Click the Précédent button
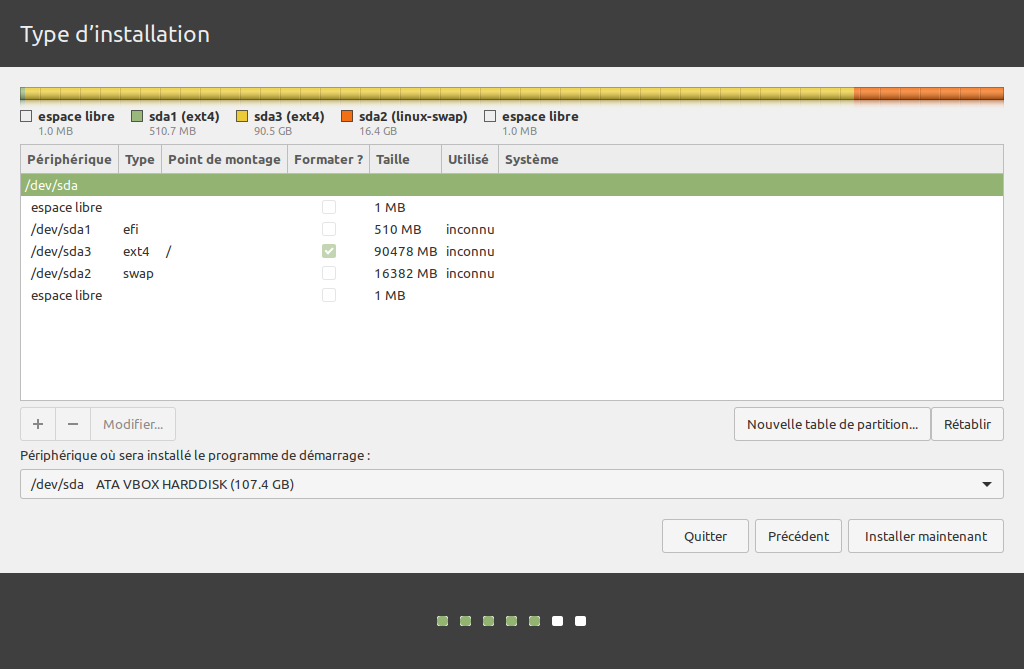This screenshot has width=1024, height=669. (798, 535)
